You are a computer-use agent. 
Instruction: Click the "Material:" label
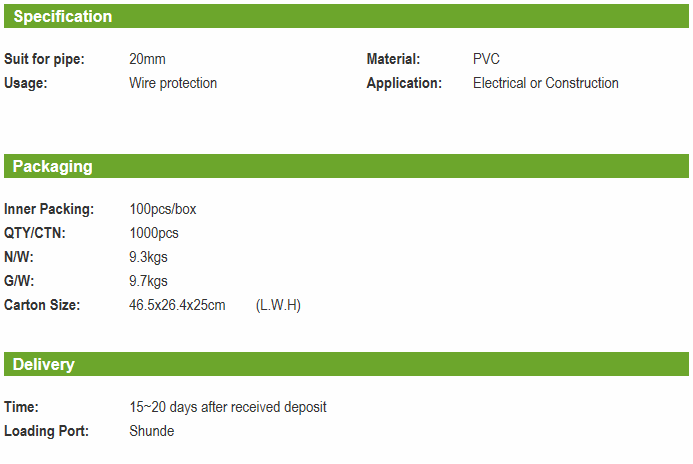coord(393,59)
